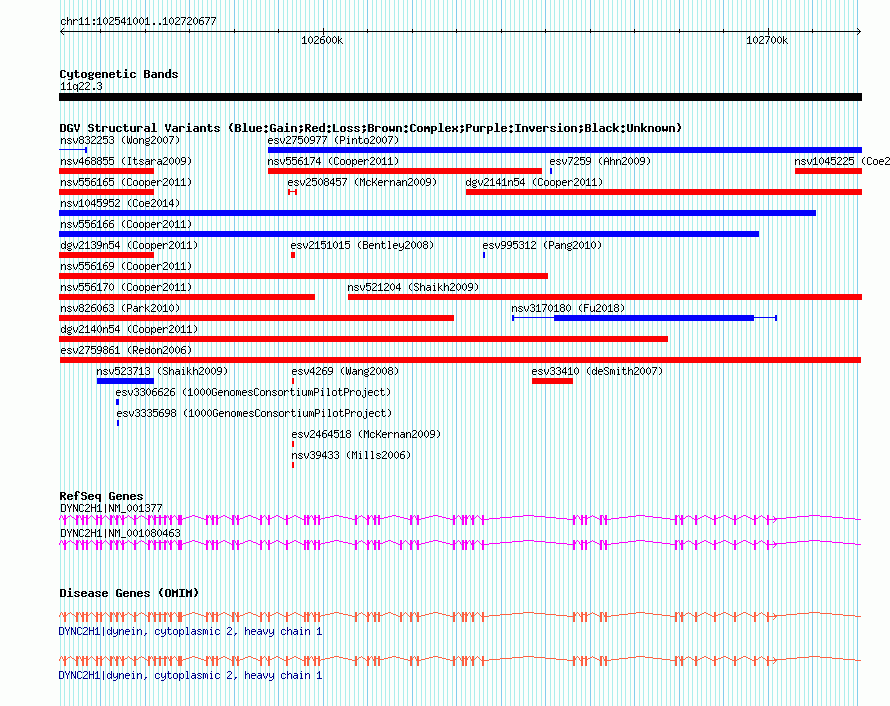The width and height of the screenshot is (890, 706).
Task: Open second DYNC2H1 dynein OMIM gene link
Action: pyautogui.click(x=190, y=675)
